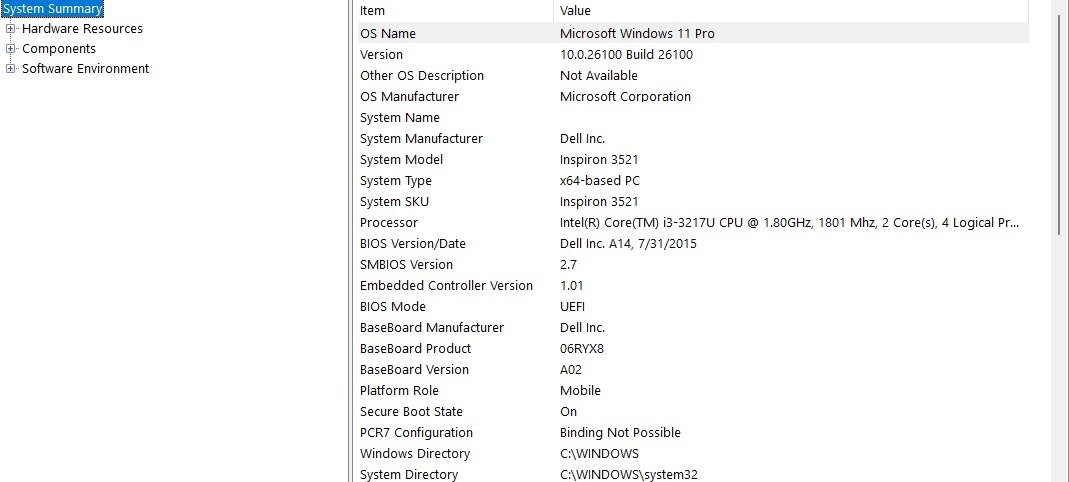Select the PCR7 Configuration row
Image resolution: width=1069 pixels, height=482 pixels.
coord(693,433)
